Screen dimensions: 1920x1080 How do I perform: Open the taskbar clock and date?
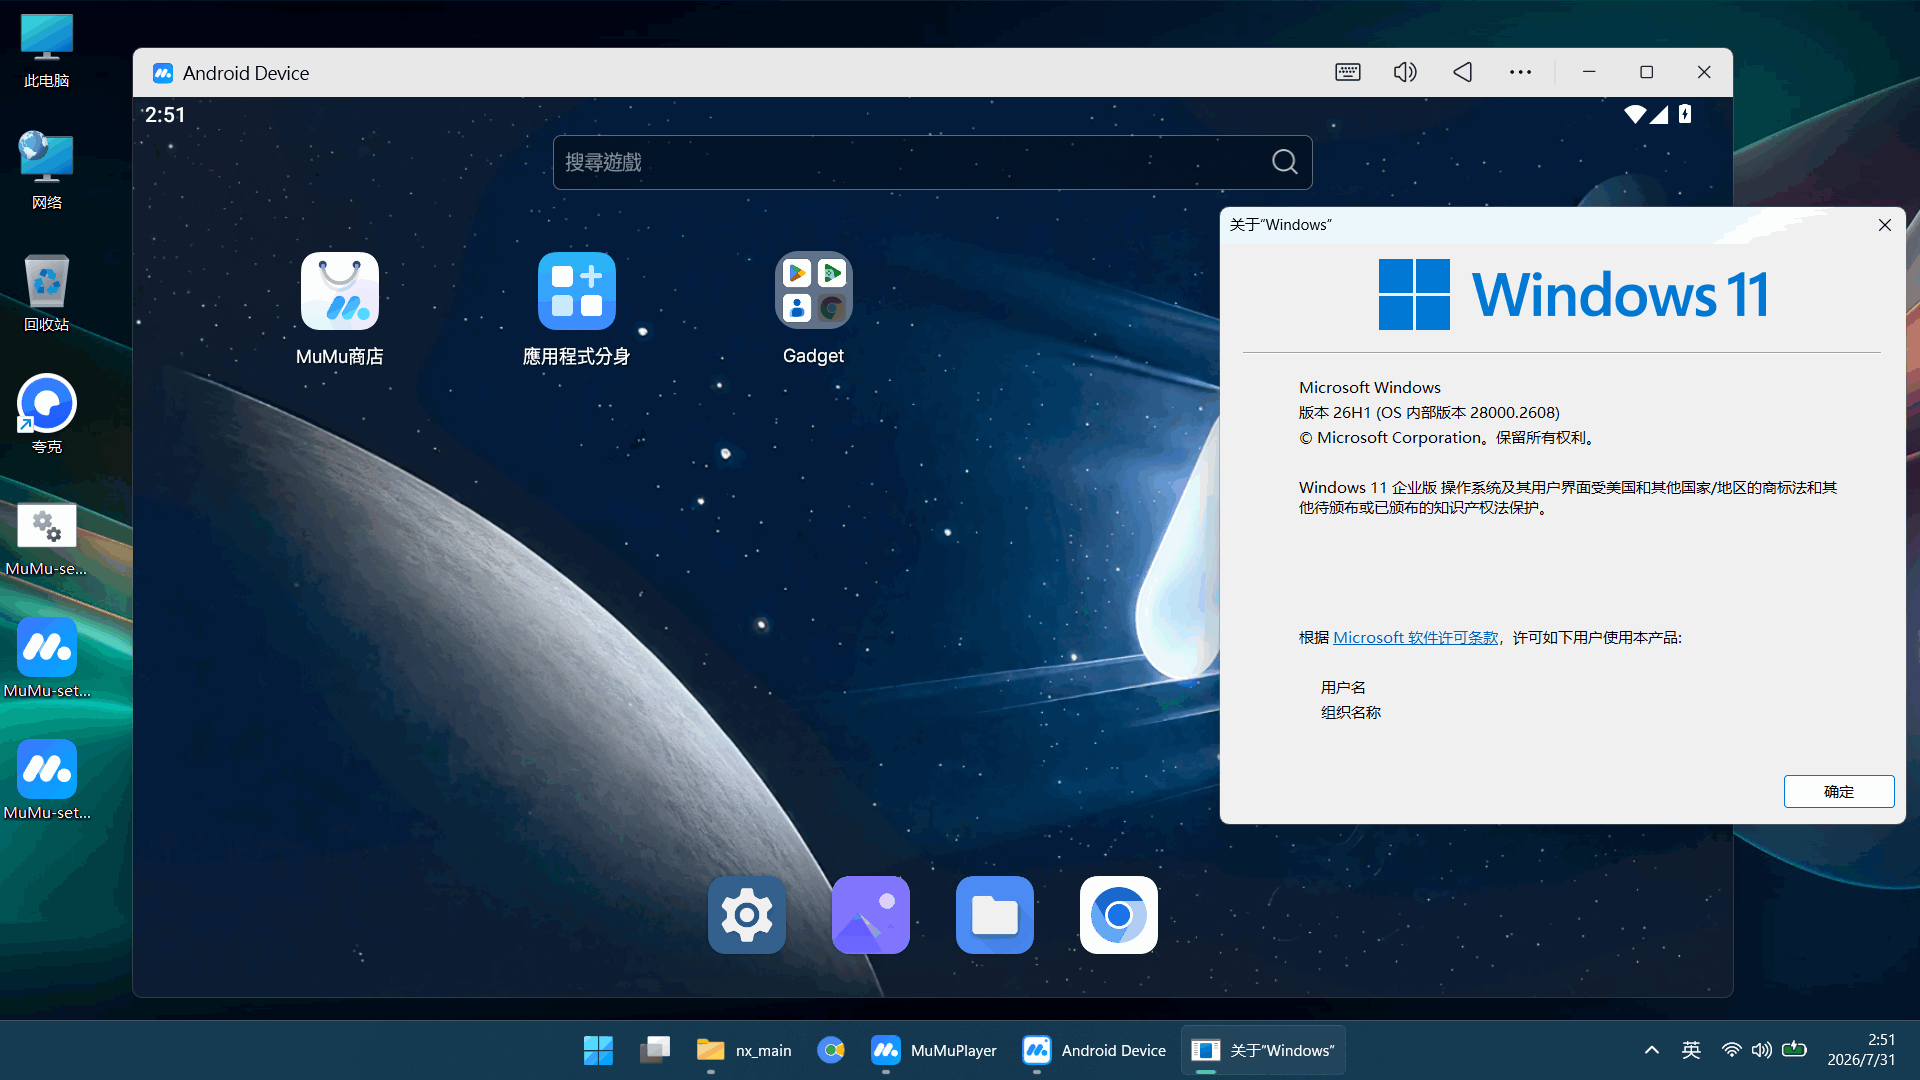tap(1861, 1050)
